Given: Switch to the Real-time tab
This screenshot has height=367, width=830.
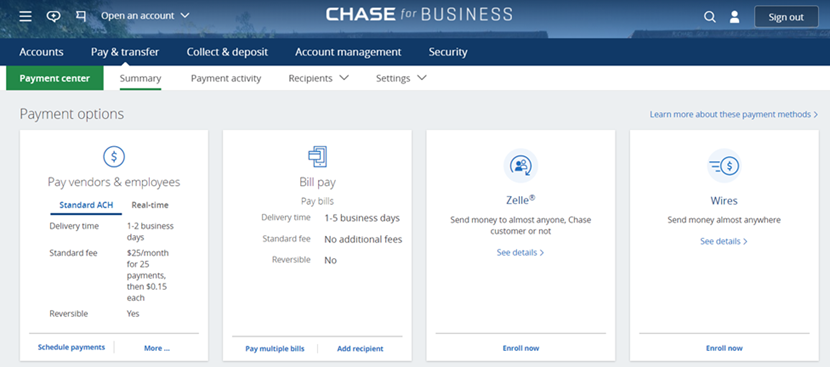Looking at the screenshot, I should [150, 205].
